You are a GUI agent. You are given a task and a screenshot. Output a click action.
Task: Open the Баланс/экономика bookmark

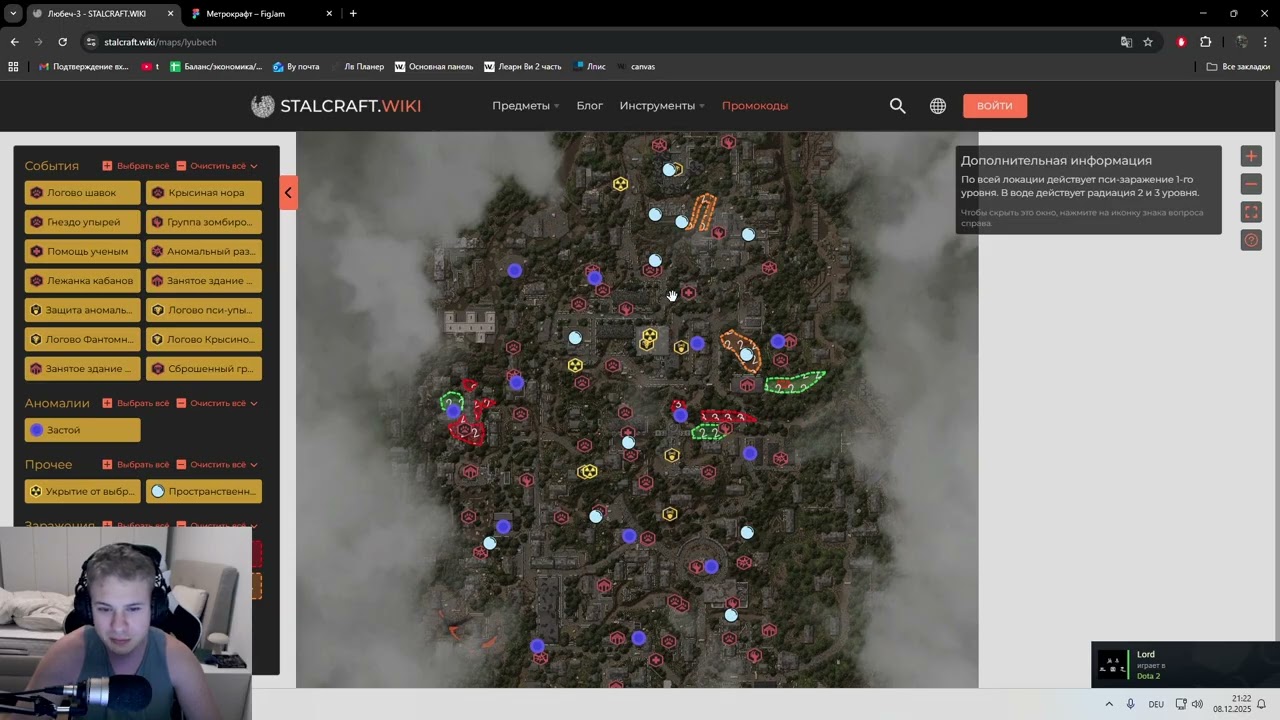click(x=216, y=67)
